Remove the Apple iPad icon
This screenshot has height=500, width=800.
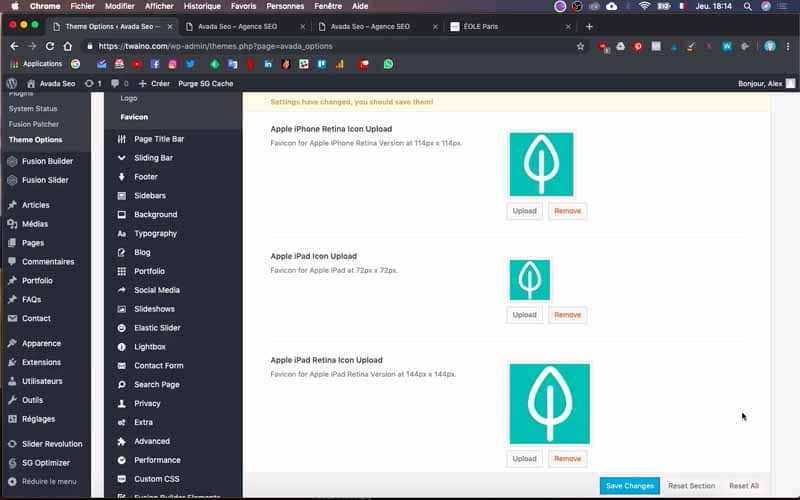[x=567, y=315]
